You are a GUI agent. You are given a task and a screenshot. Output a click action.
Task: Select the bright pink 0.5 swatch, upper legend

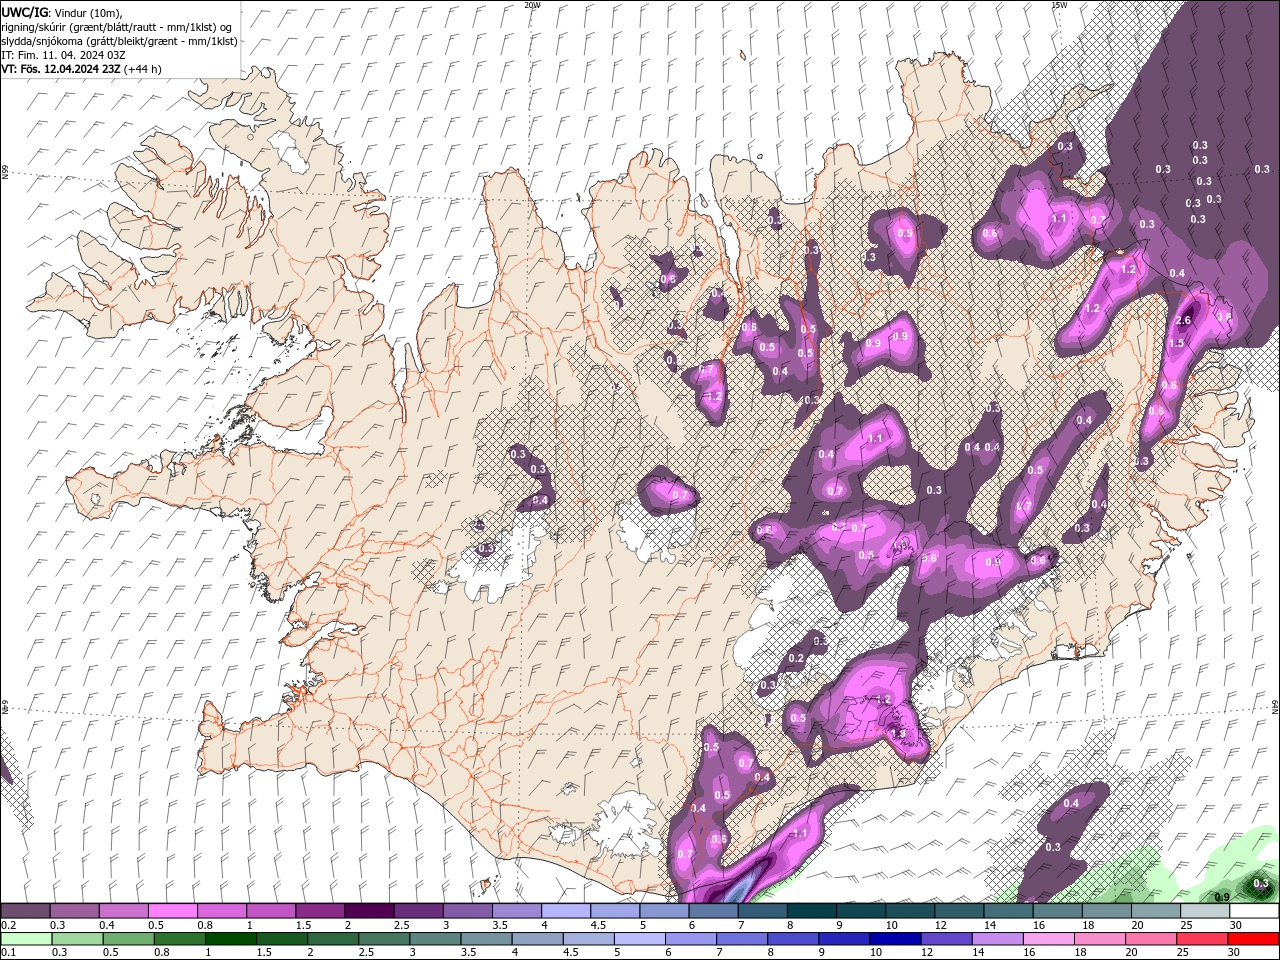(x=172, y=911)
